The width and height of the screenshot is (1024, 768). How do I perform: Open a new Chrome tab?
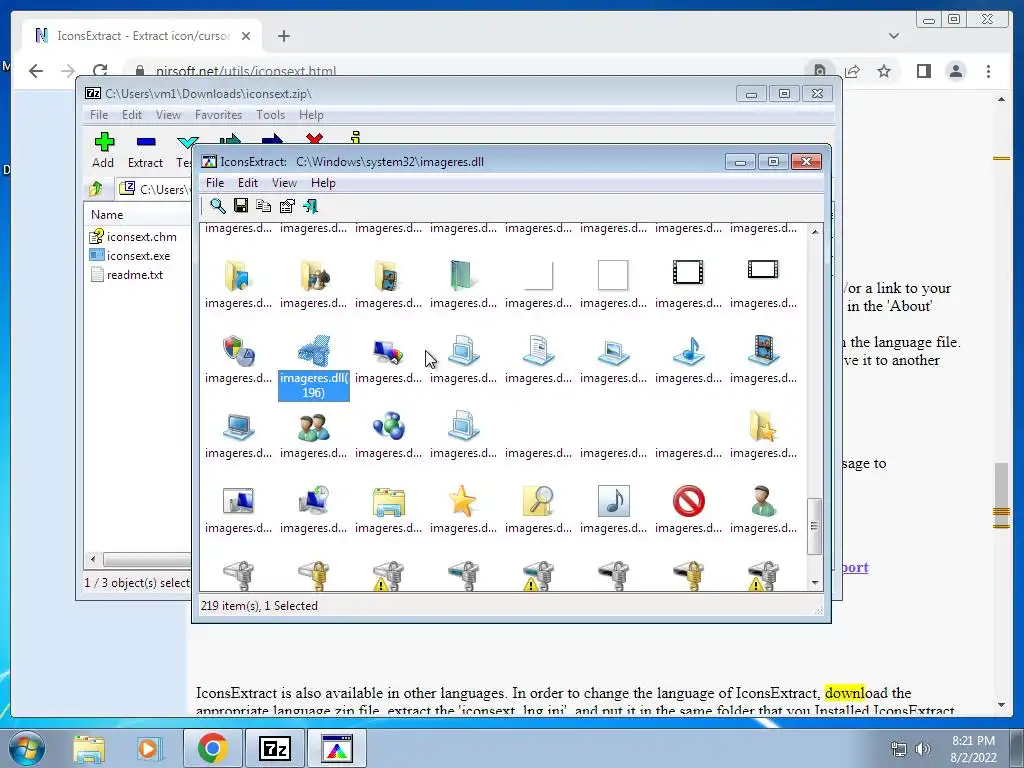click(283, 36)
